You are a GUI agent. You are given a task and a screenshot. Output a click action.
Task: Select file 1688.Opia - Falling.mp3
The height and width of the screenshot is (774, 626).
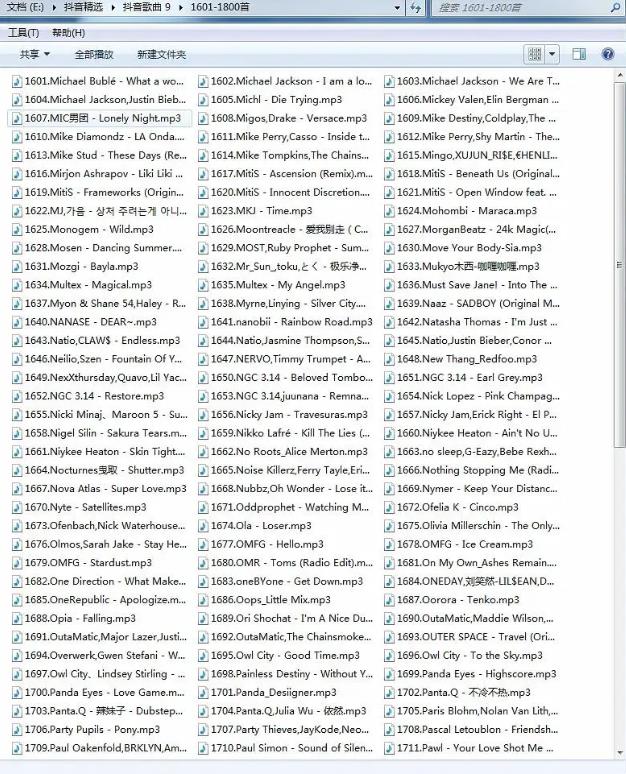coord(74,619)
